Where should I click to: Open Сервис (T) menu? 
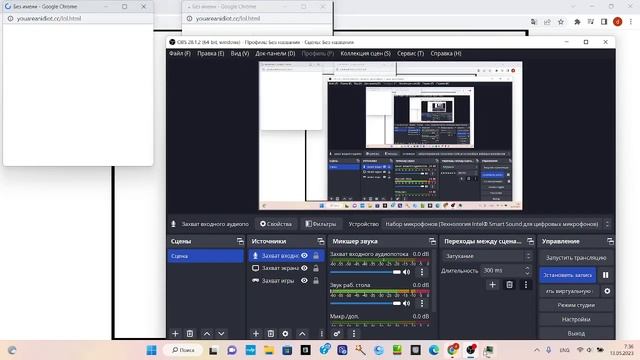(x=410, y=53)
